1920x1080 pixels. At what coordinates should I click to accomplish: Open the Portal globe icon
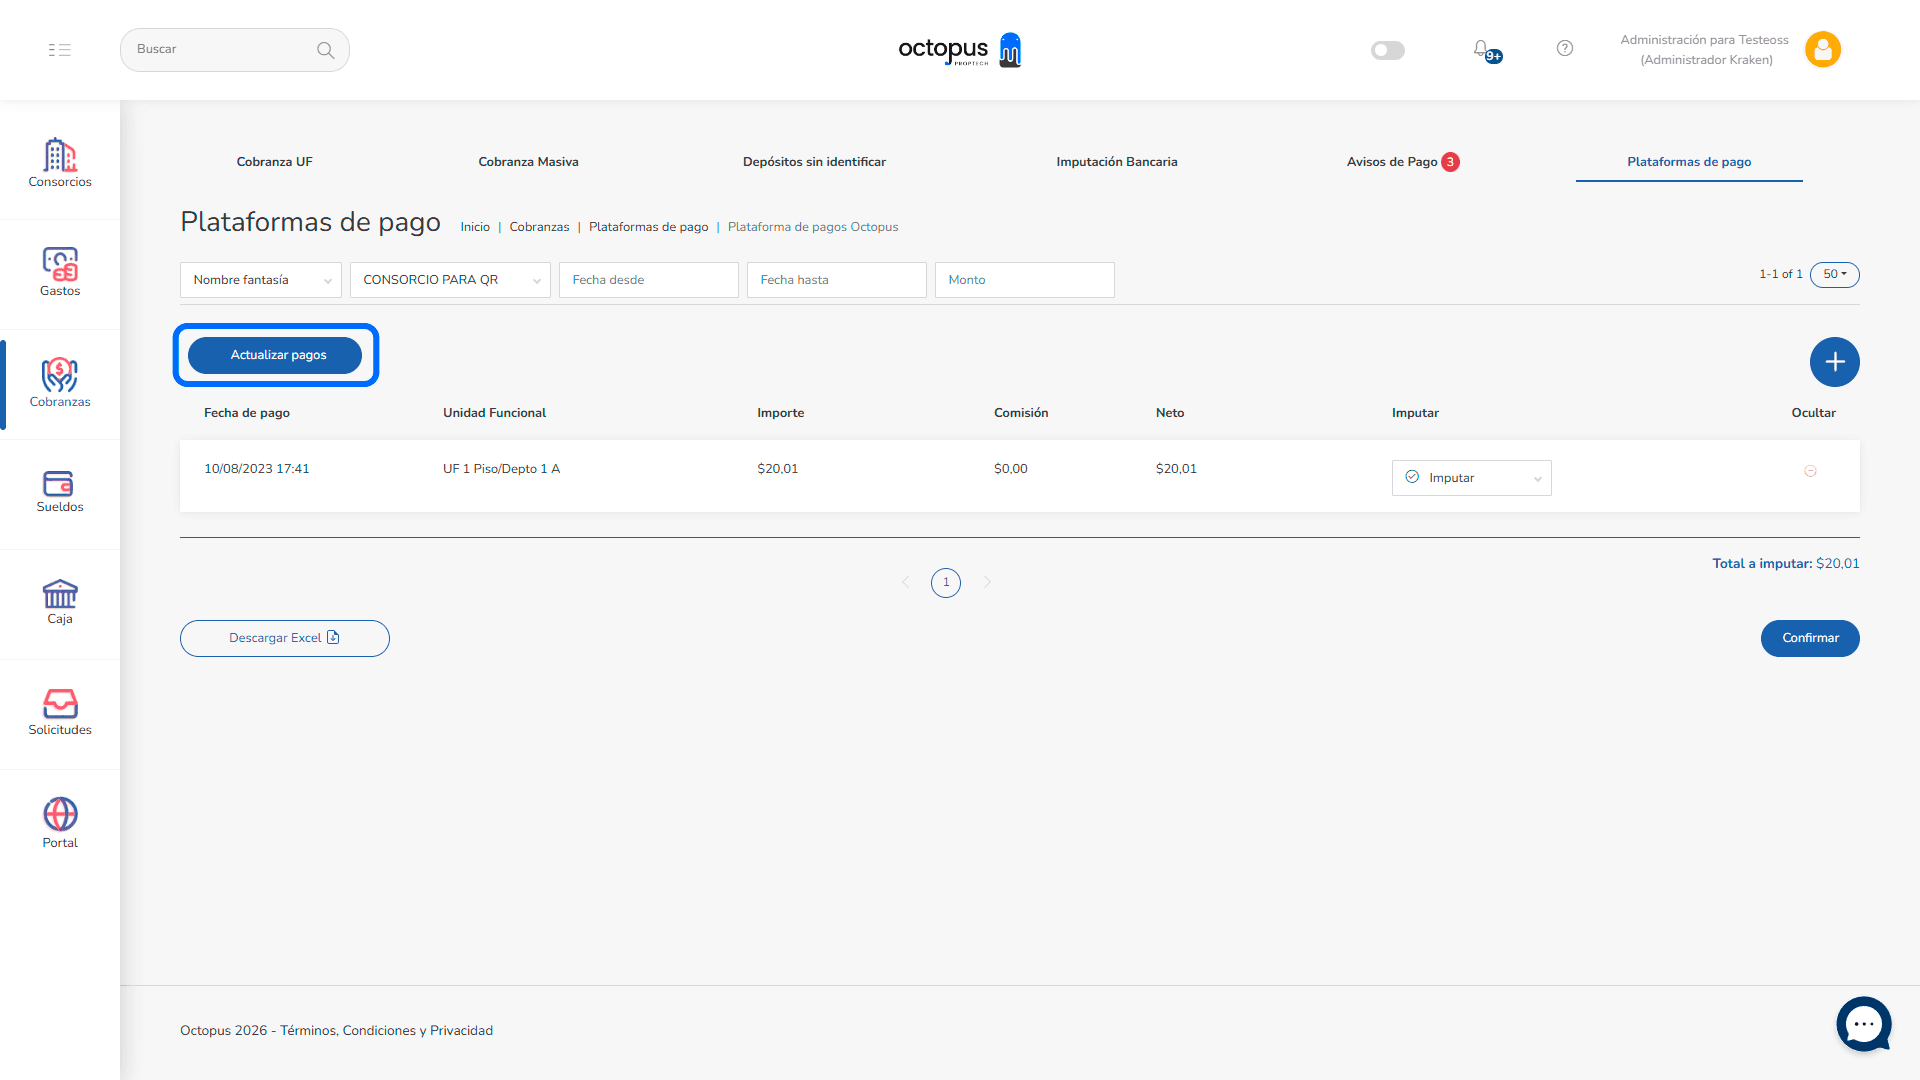point(60,822)
